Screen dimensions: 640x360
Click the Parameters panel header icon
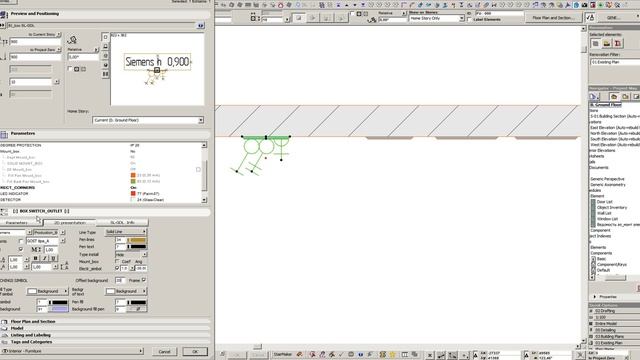(x=4, y=134)
